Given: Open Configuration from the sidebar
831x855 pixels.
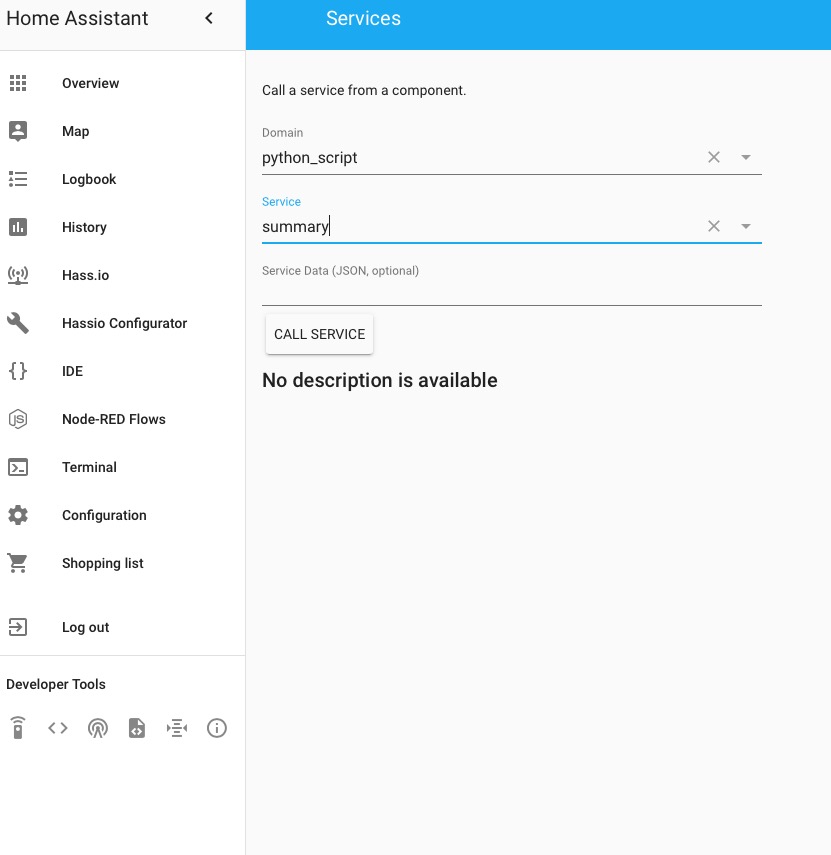Looking at the screenshot, I should click(x=123, y=515).
